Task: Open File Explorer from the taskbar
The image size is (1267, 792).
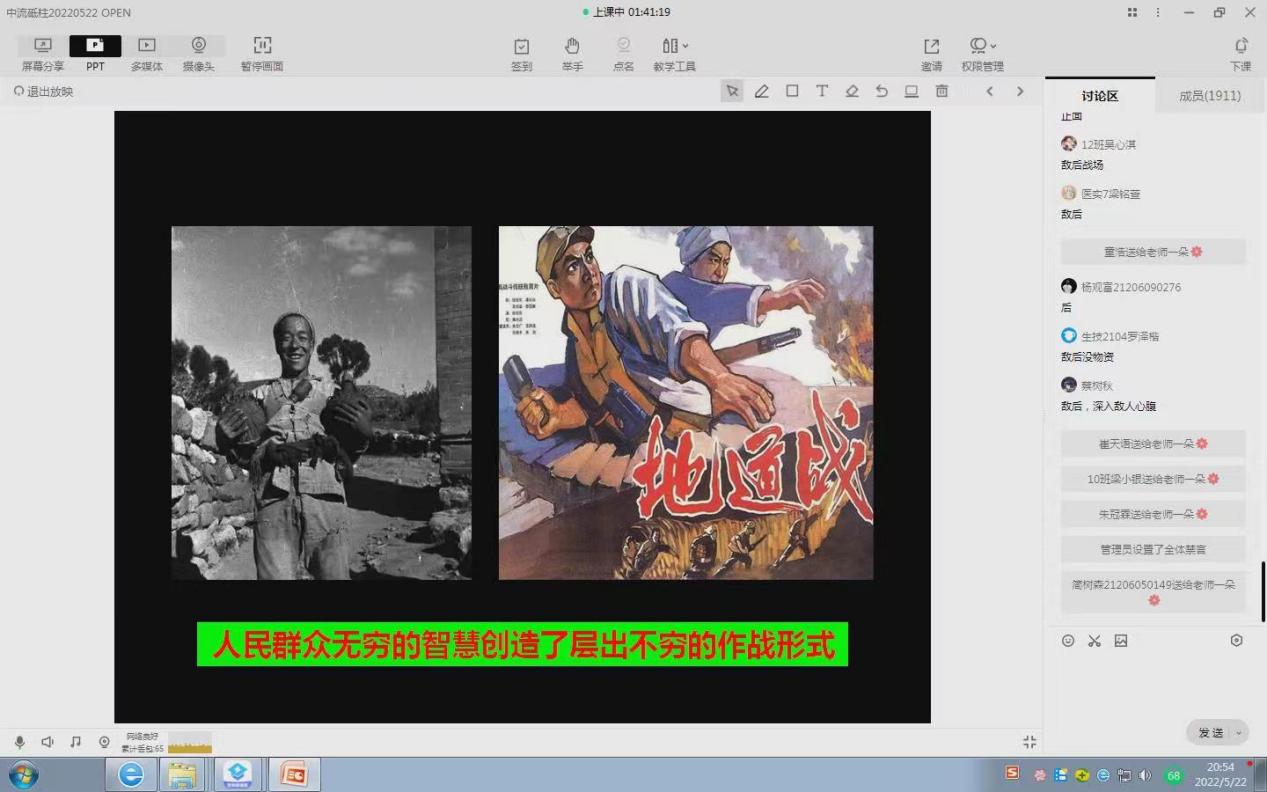Action: 183,774
